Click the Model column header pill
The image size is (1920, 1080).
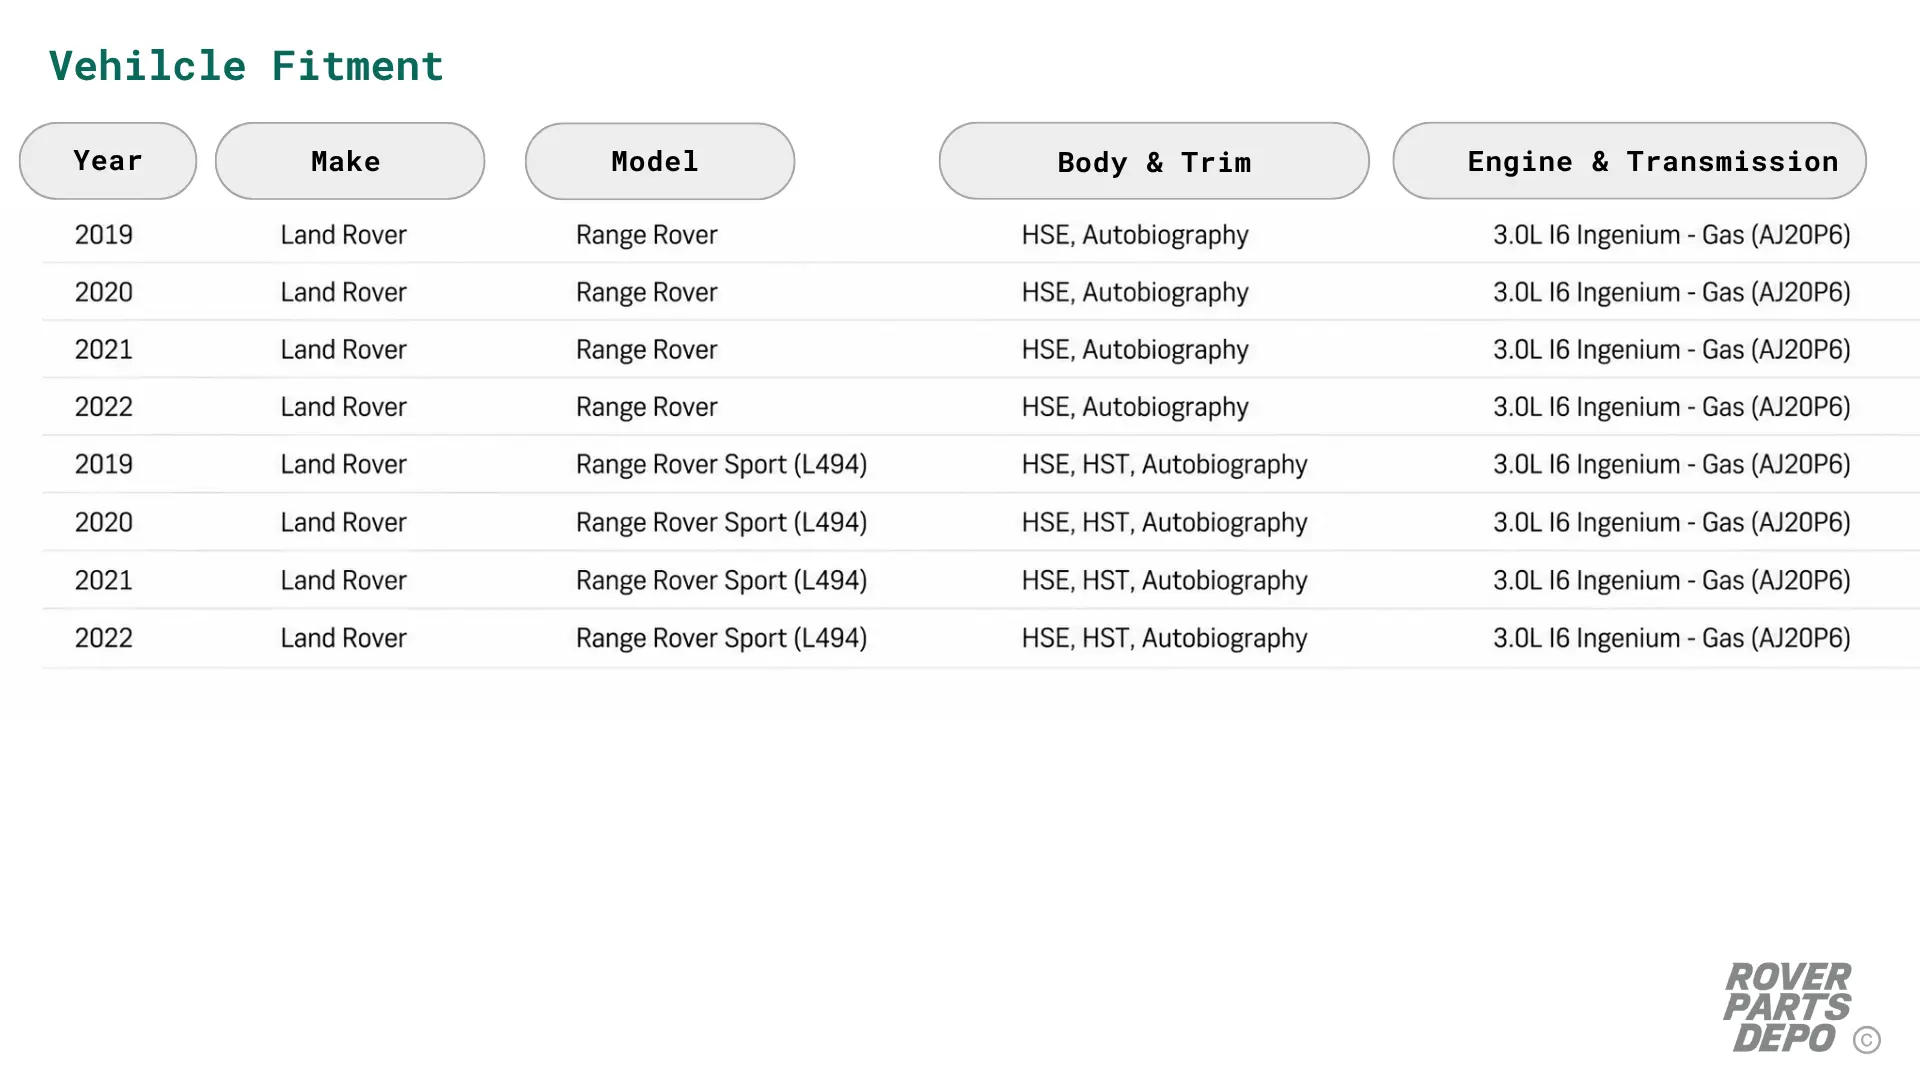point(660,161)
